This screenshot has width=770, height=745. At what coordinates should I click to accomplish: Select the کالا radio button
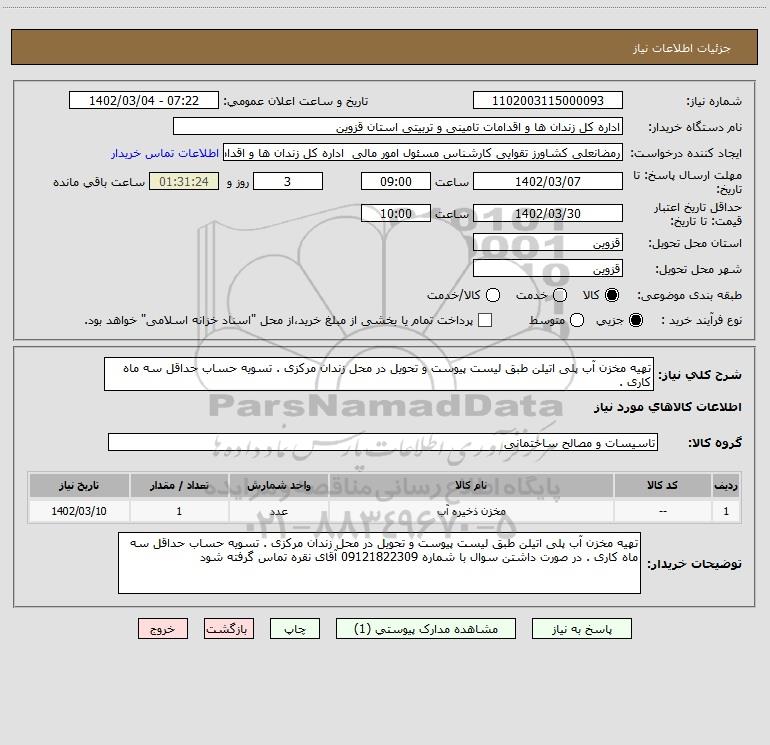[612, 295]
